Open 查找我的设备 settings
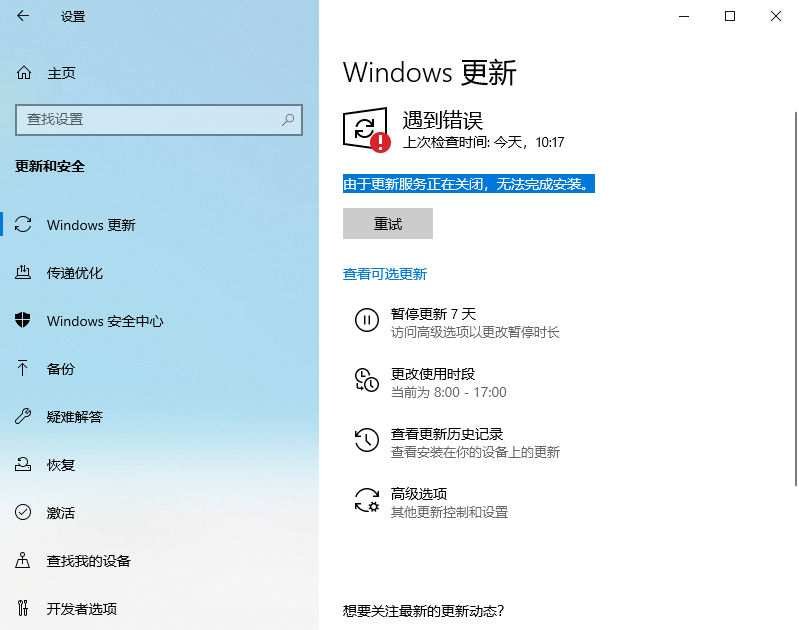 (89, 561)
